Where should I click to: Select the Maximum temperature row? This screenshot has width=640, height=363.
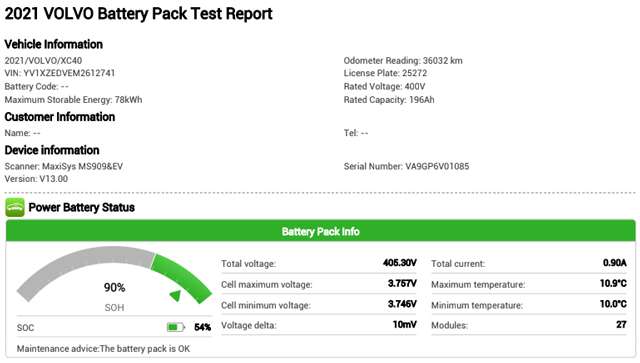pos(529,284)
